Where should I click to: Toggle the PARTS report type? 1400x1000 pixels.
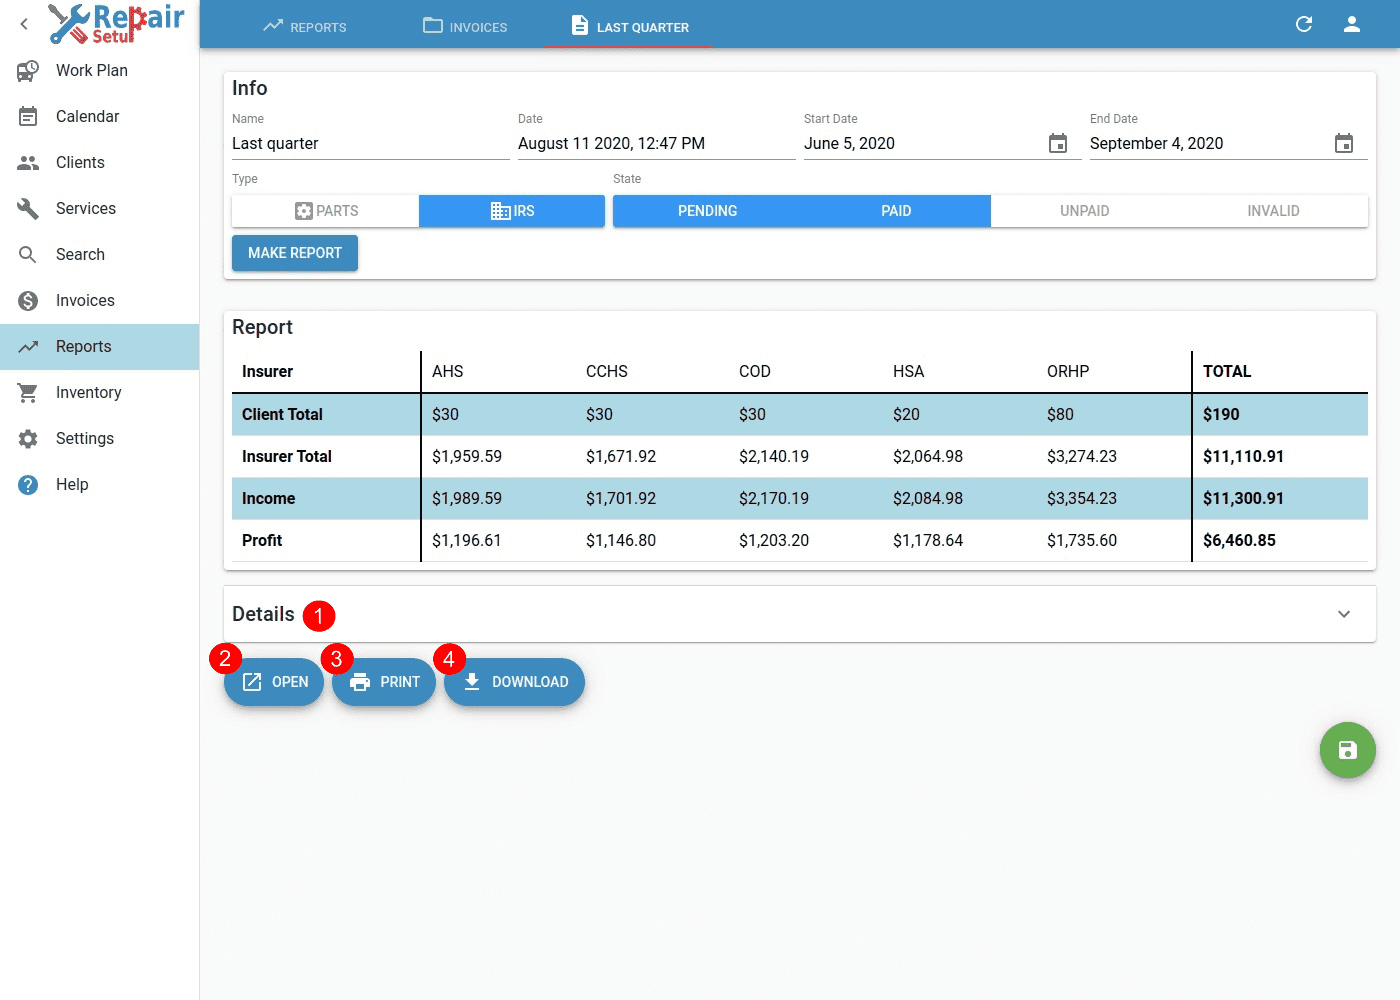tap(326, 211)
